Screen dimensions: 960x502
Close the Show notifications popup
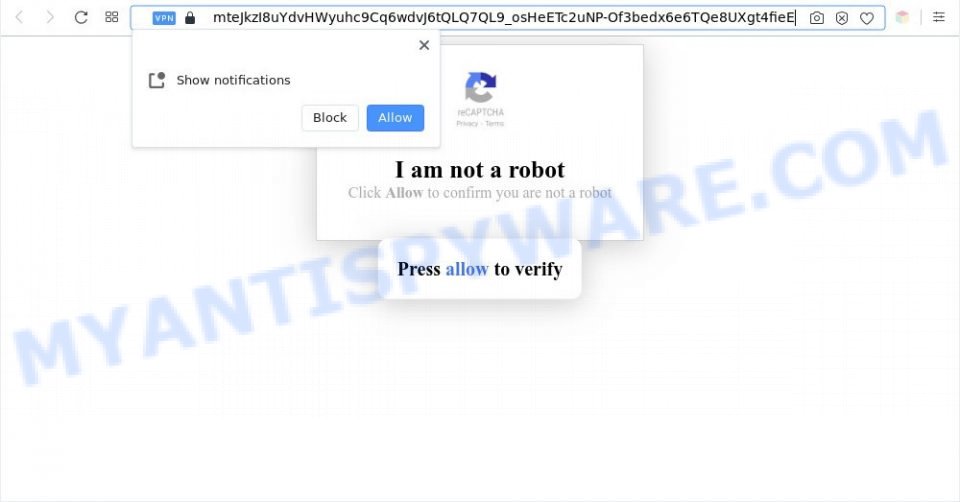click(424, 45)
